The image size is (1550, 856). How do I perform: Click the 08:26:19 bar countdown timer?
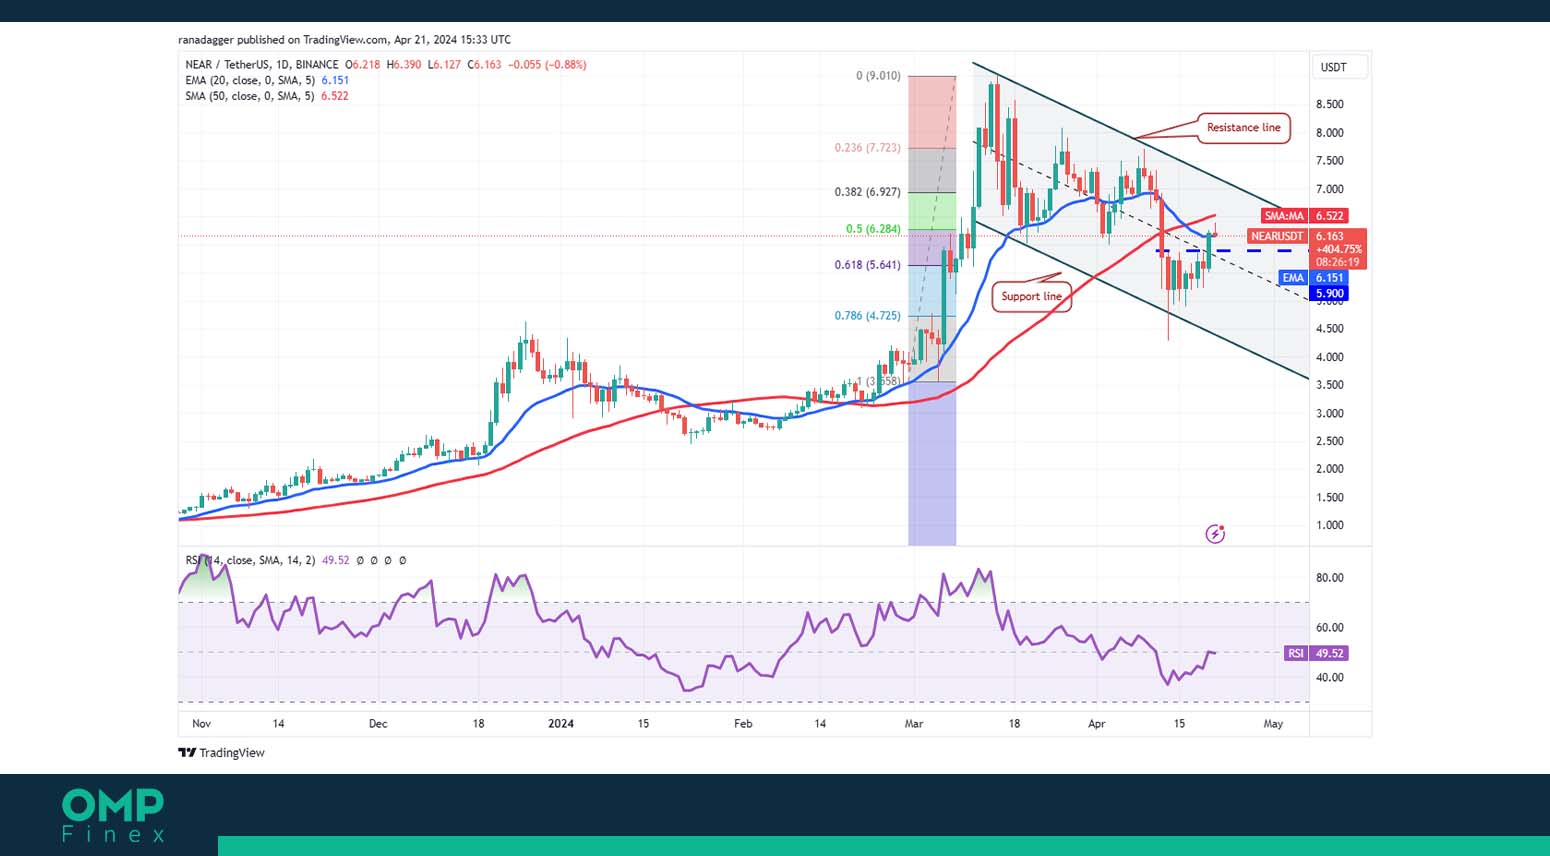(x=1338, y=263)
